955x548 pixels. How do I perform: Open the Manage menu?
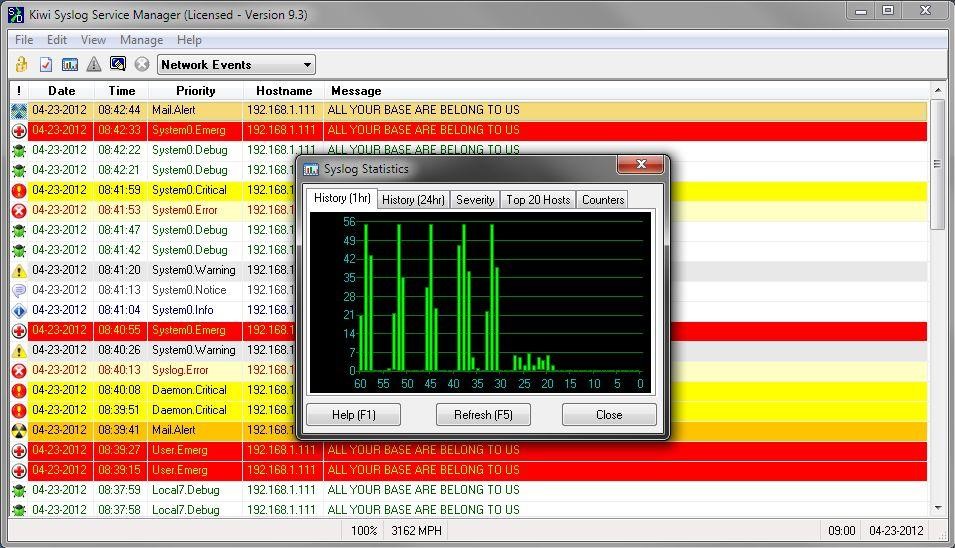[x=141, y=40]
